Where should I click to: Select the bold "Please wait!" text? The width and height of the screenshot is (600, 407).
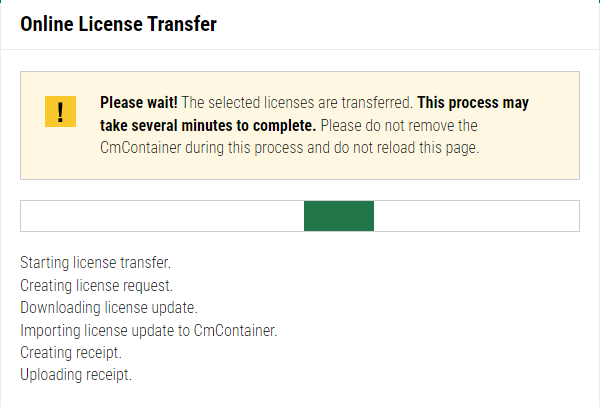(138, 103)
